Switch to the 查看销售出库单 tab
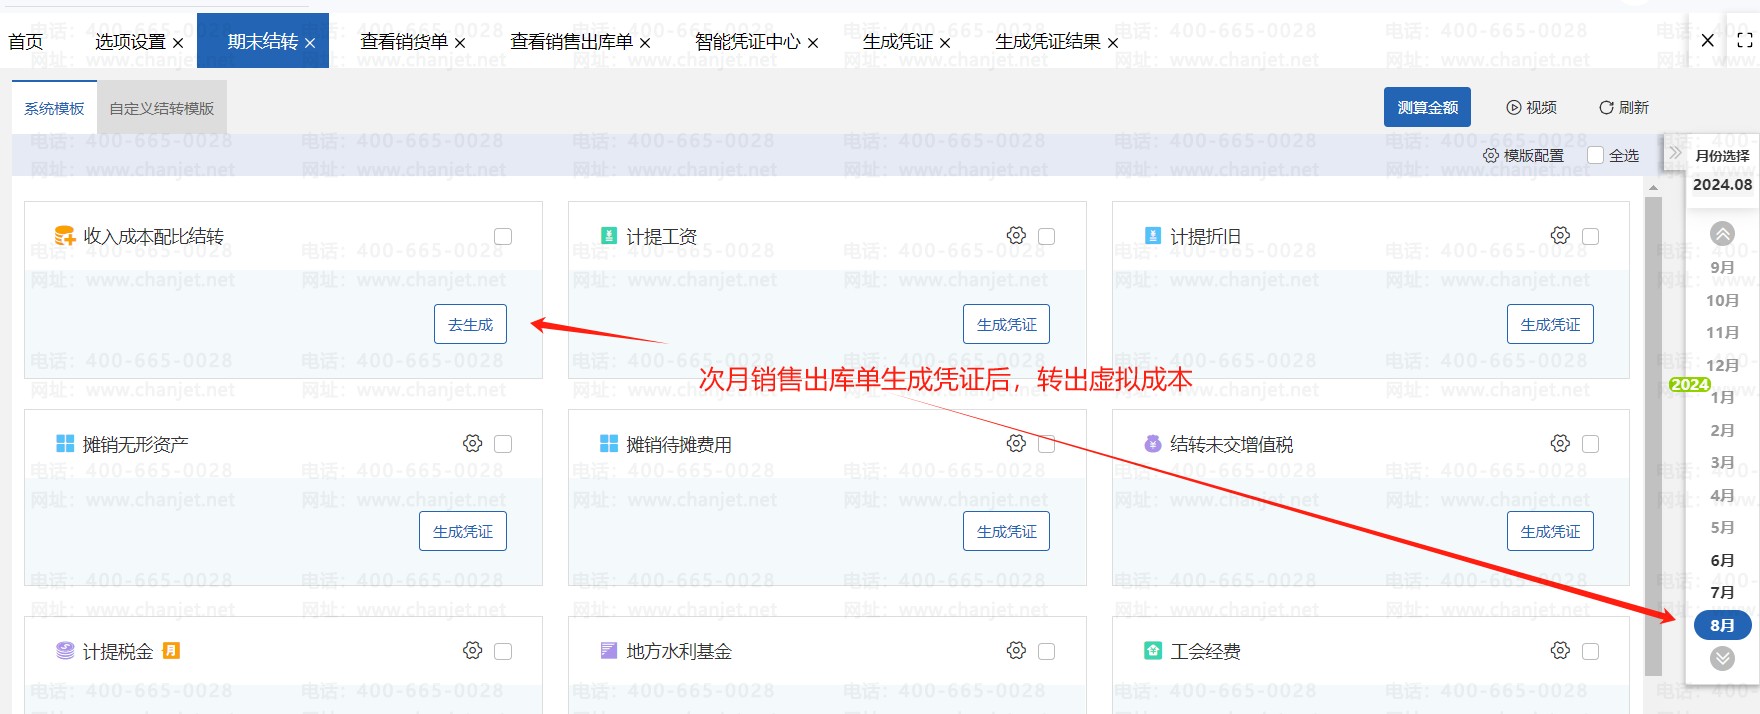 (571, 41)
